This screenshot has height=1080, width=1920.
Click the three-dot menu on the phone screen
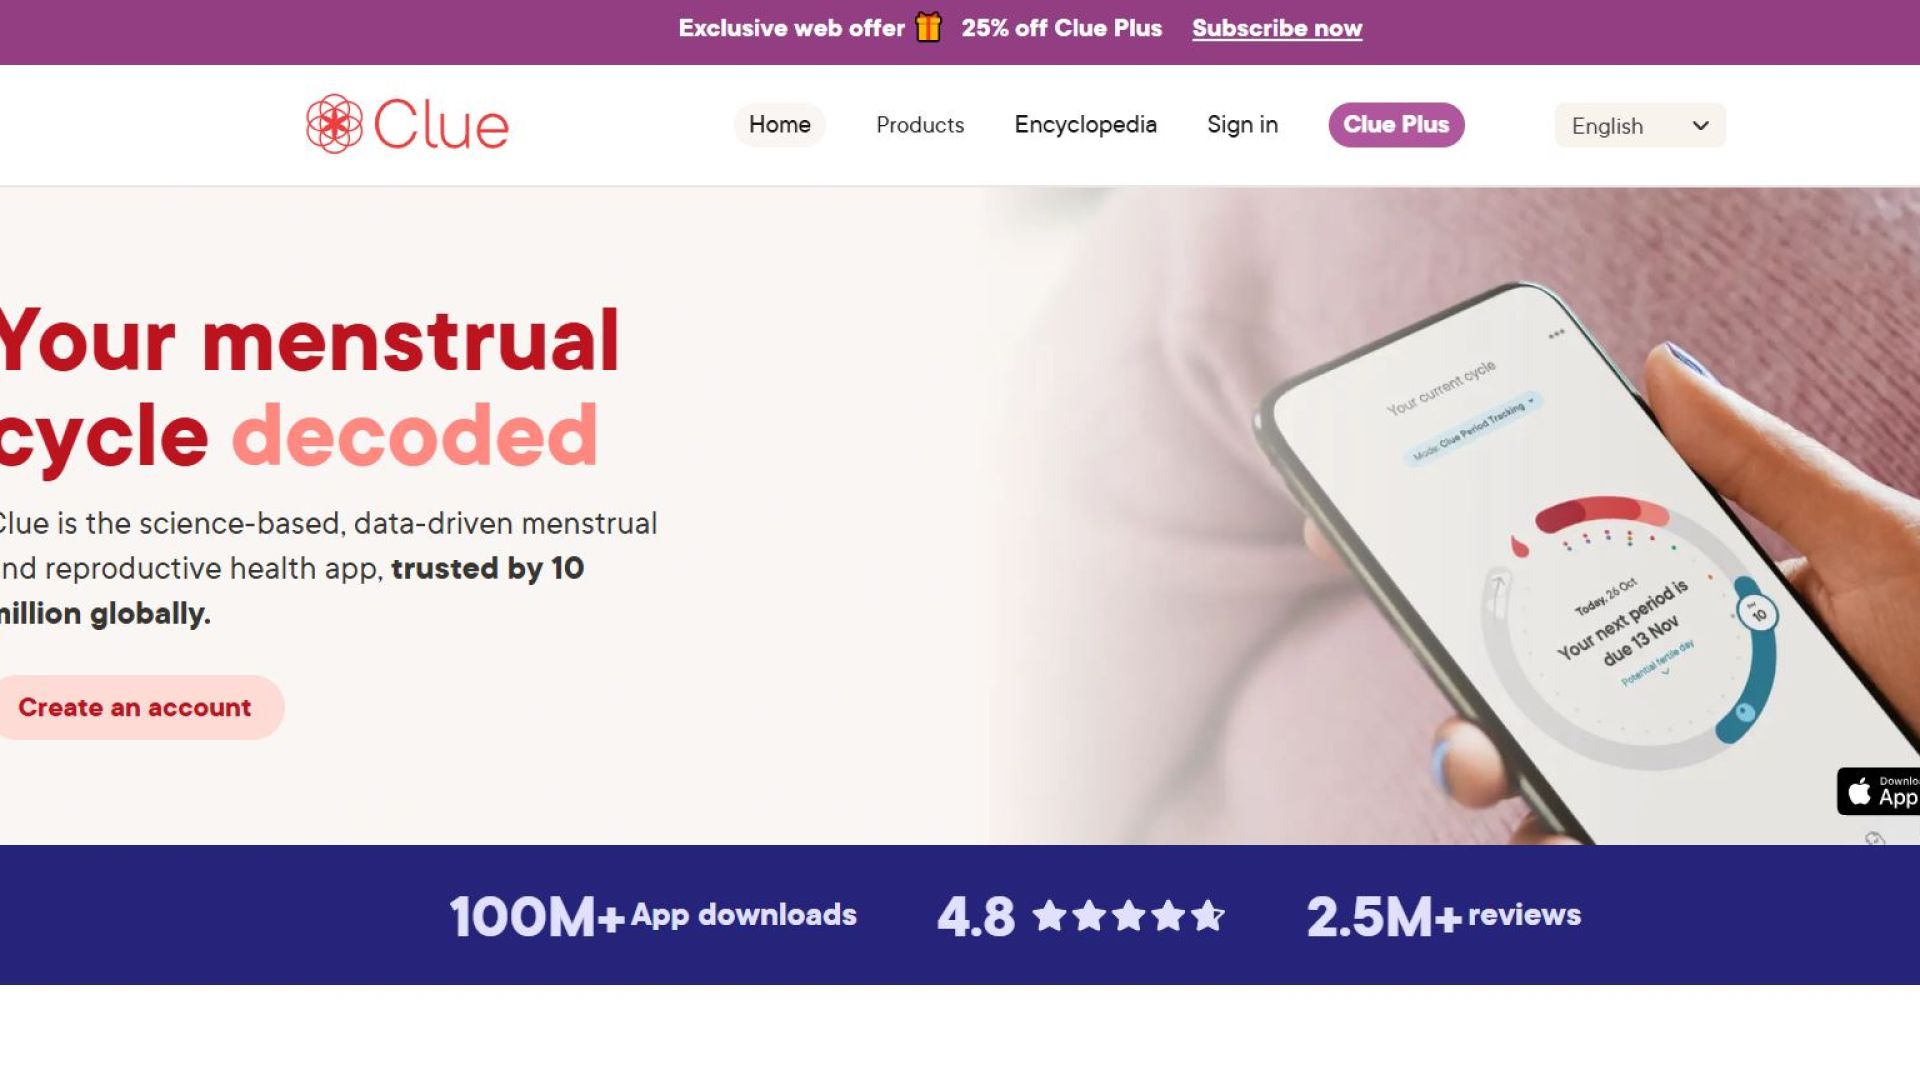pyautogui.click(x=1557, y=334)
